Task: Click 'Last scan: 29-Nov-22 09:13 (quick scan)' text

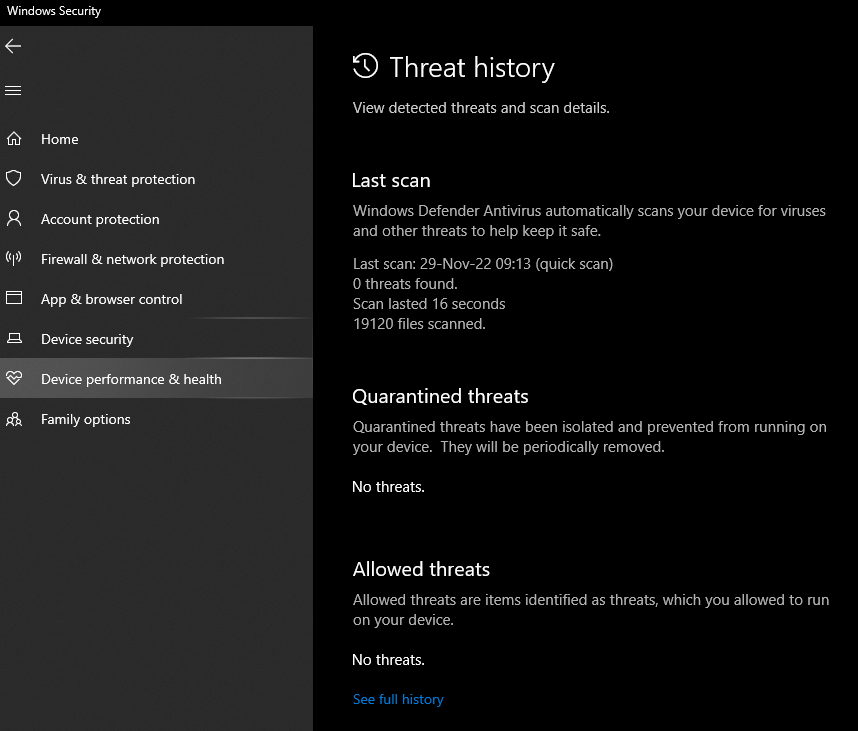Action: click(483, 264)
